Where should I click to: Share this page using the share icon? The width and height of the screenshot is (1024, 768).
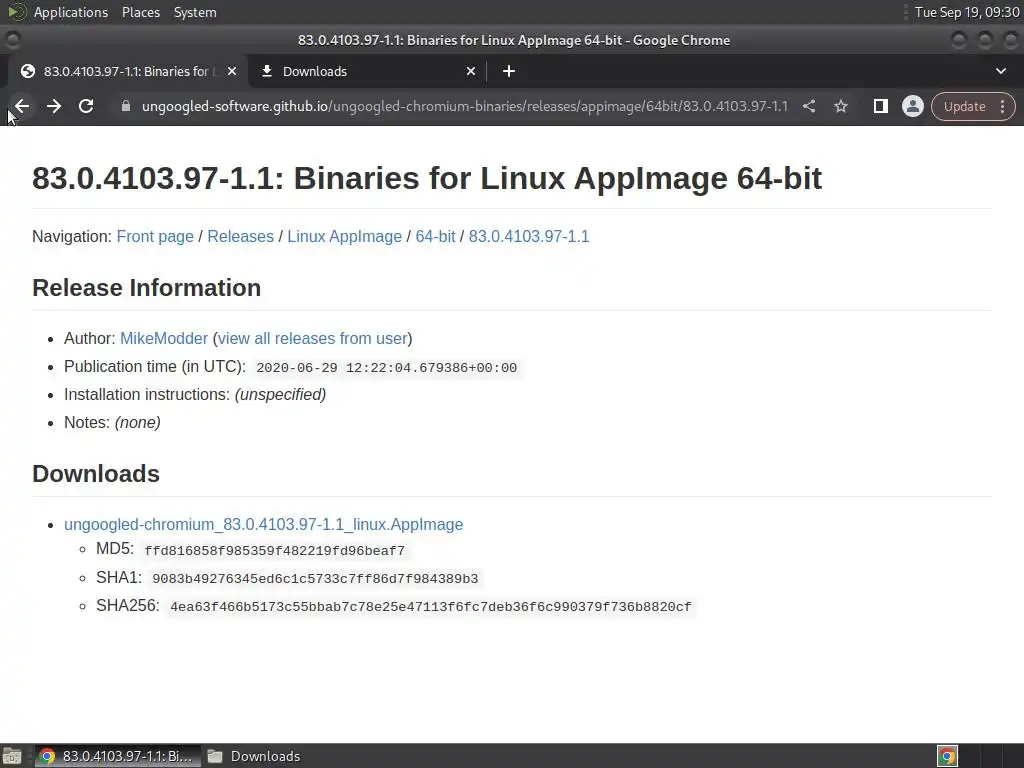click(808, 106)
